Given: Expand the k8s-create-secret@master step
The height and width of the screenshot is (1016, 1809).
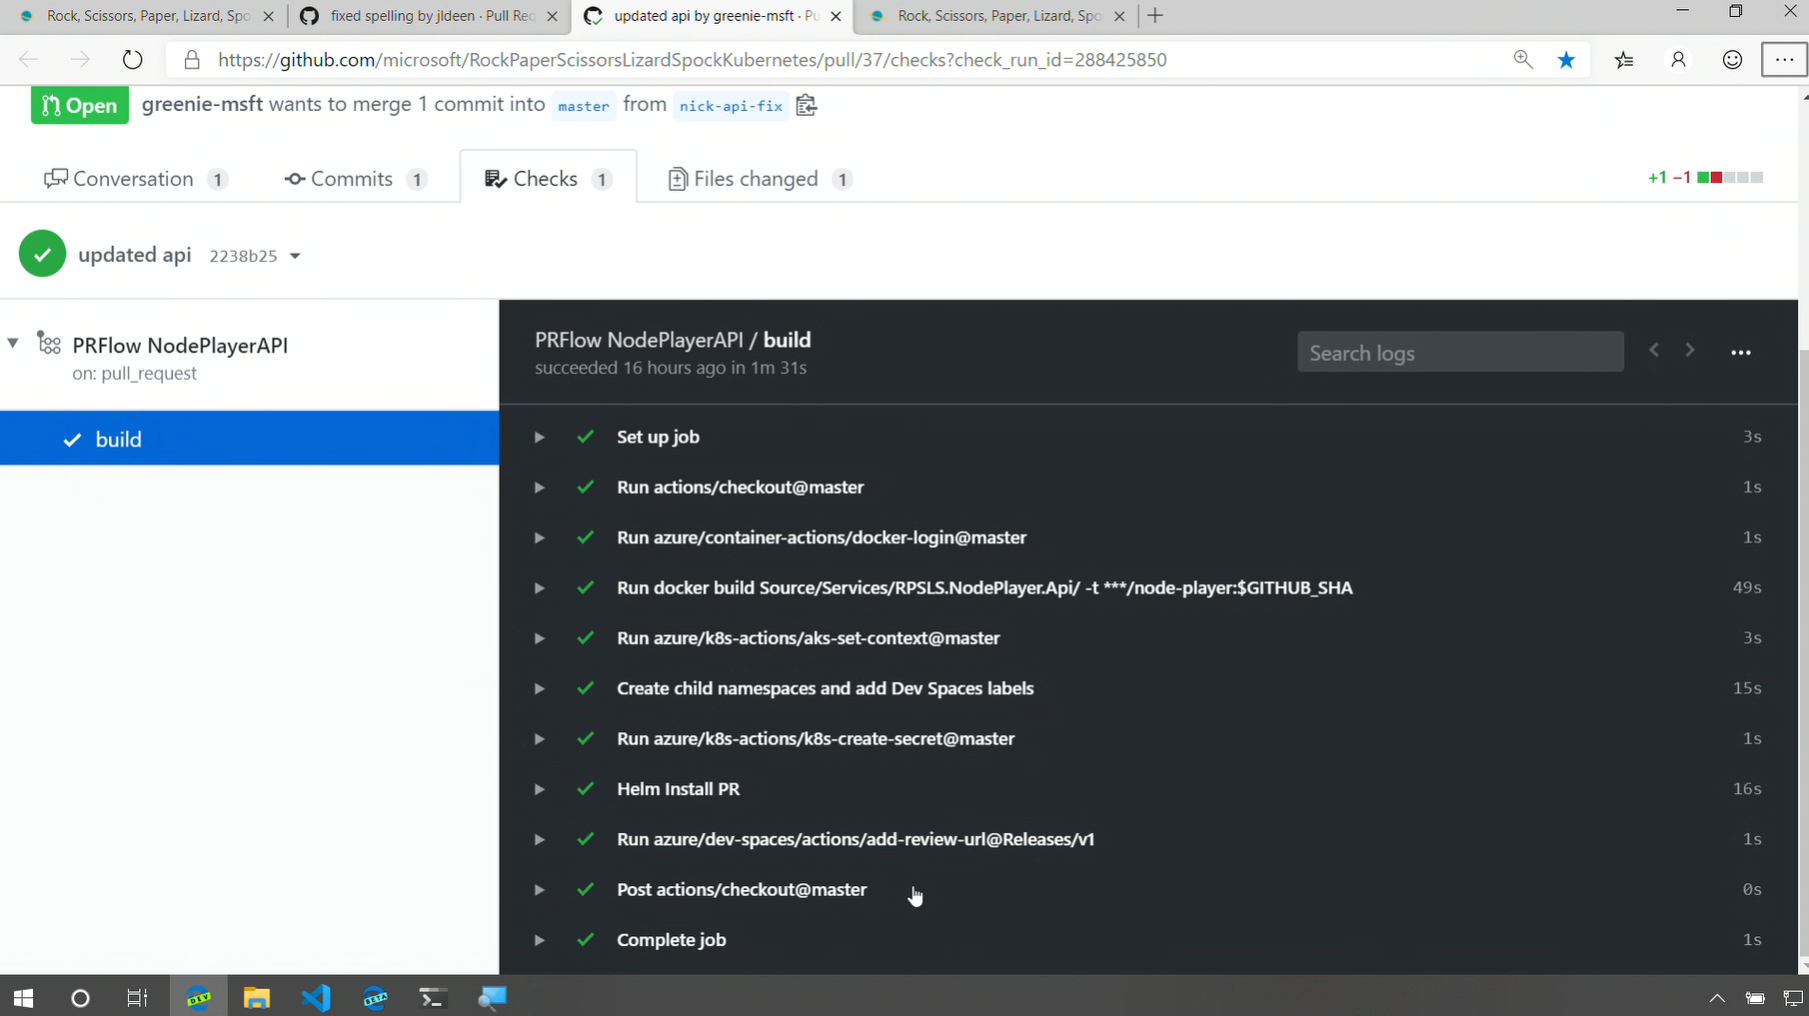Looking at the screenshot, I should coord(539,739).
